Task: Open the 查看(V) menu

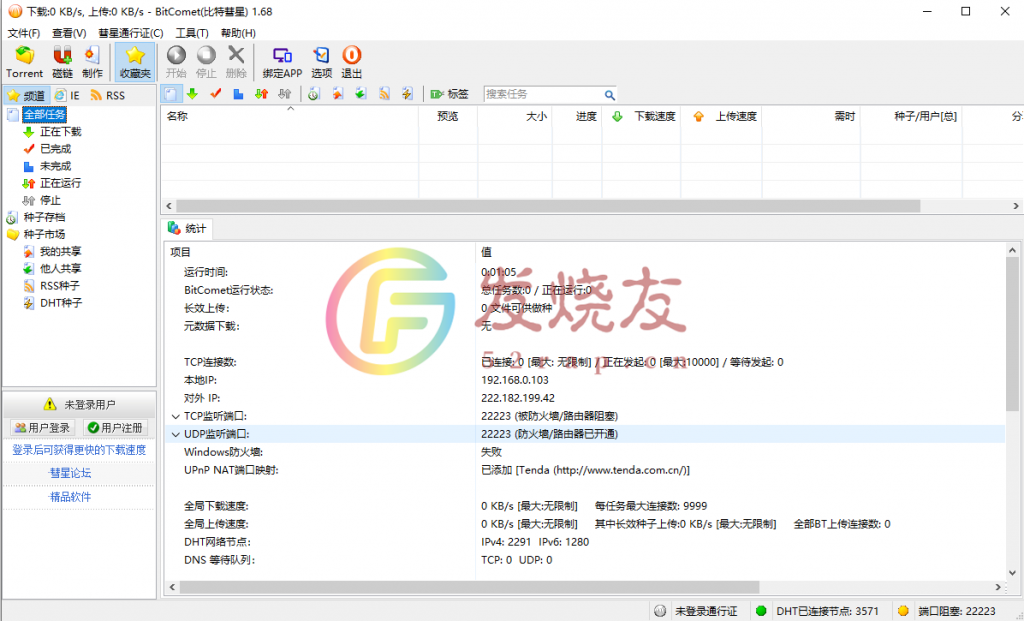Action: point(69,33)
